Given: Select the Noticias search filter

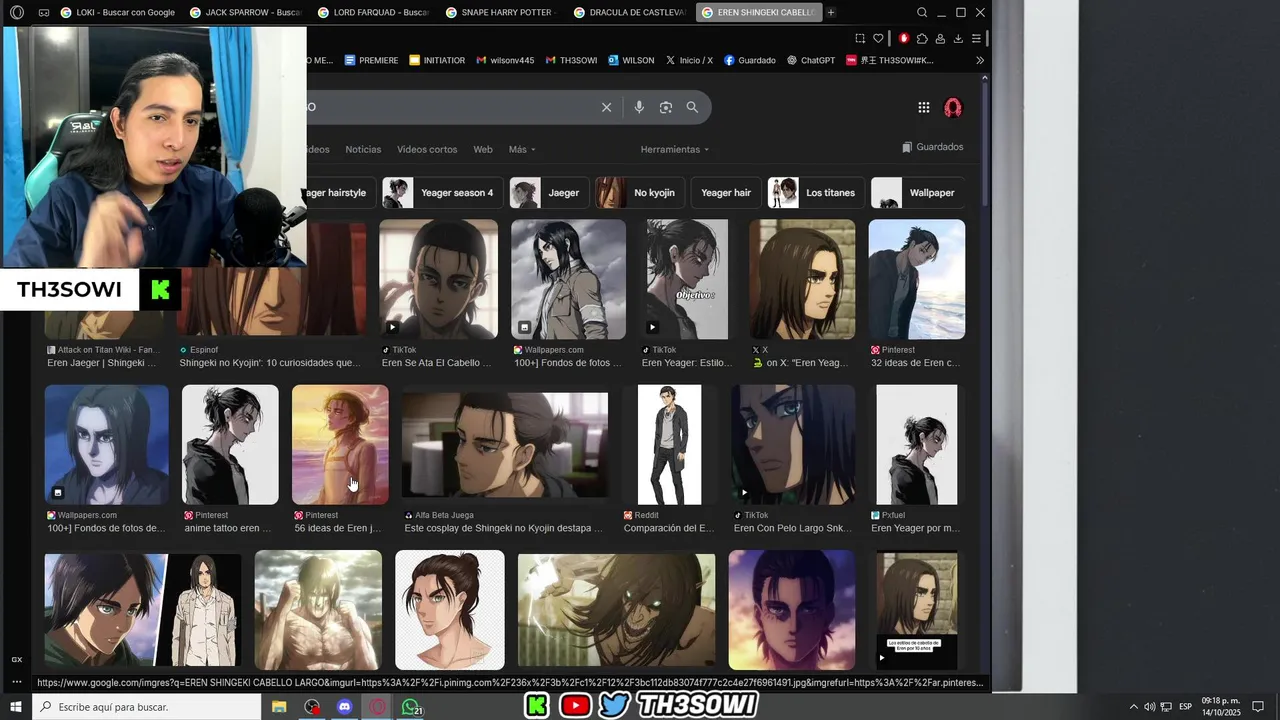Looking at the screenshot, I should click(x=363, y=149).
